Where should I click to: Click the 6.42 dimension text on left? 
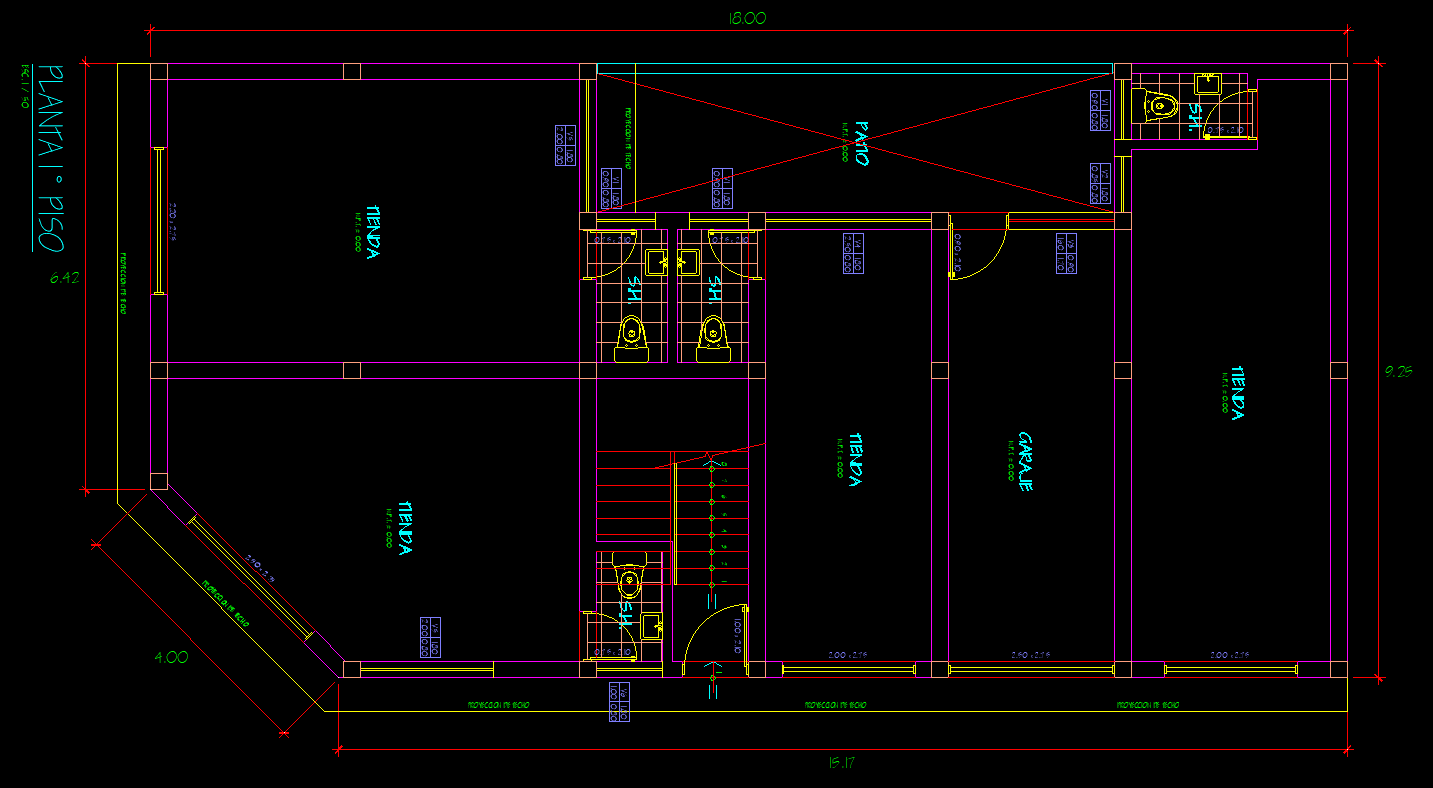point(64,278)
